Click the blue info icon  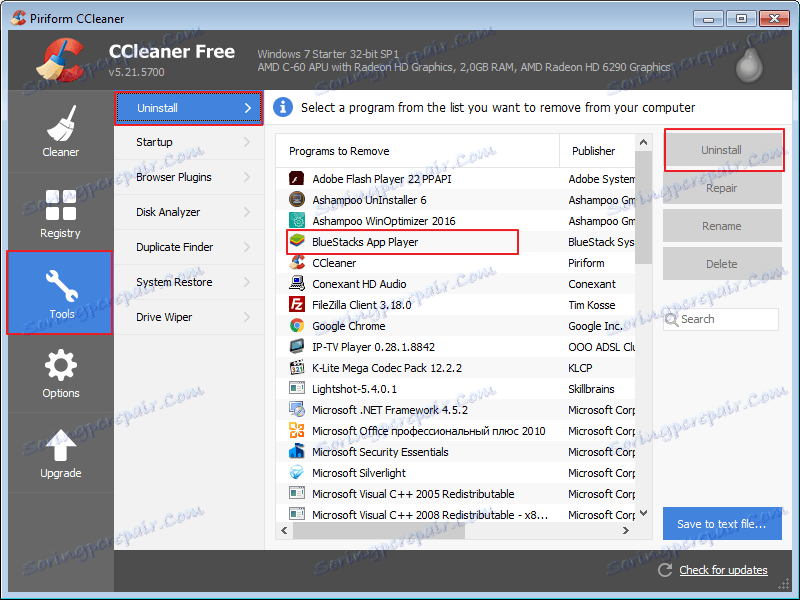point(283,107)
